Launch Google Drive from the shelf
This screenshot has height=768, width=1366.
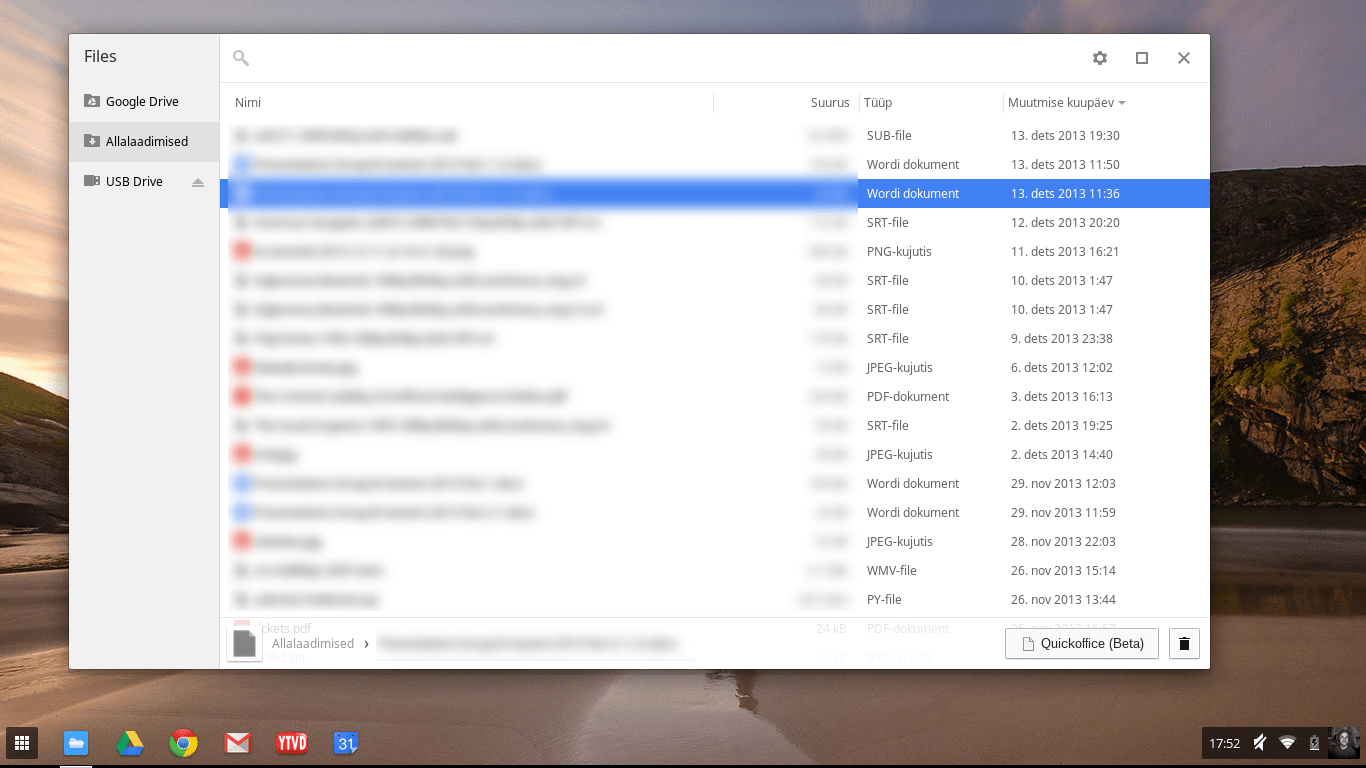pyautogui.click(x=129, y=743)
